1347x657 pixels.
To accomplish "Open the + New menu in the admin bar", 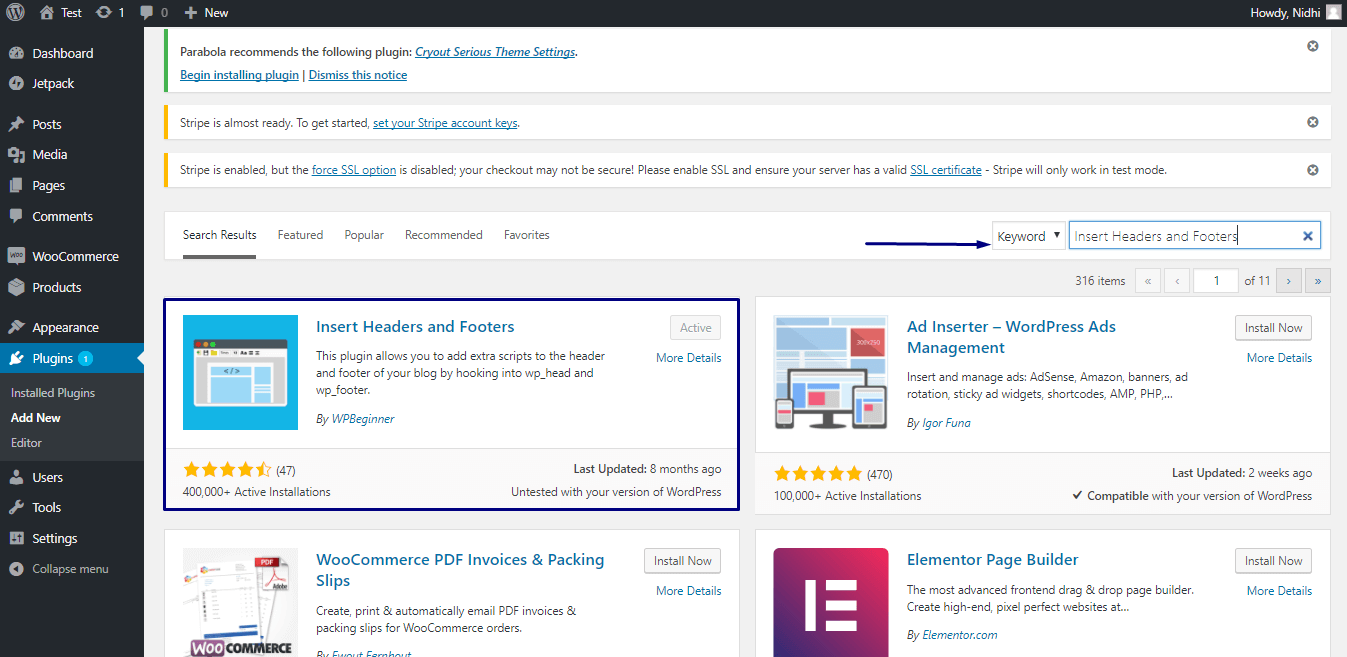I will (x=205, y=13).
